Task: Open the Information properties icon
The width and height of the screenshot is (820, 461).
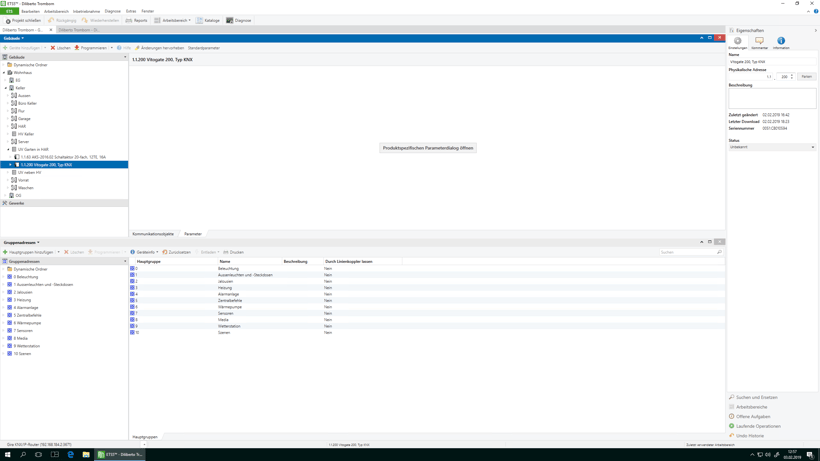Action: (781, 42)
